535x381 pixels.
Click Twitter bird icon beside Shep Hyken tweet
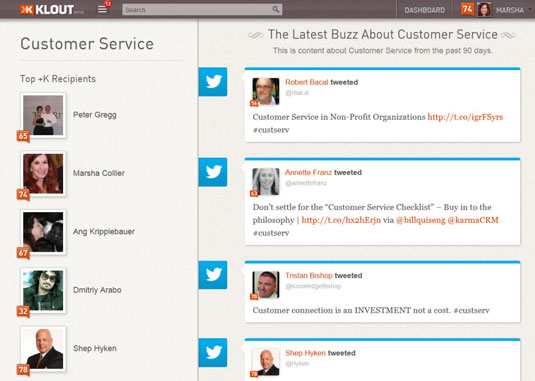click(x=213, y=353)
